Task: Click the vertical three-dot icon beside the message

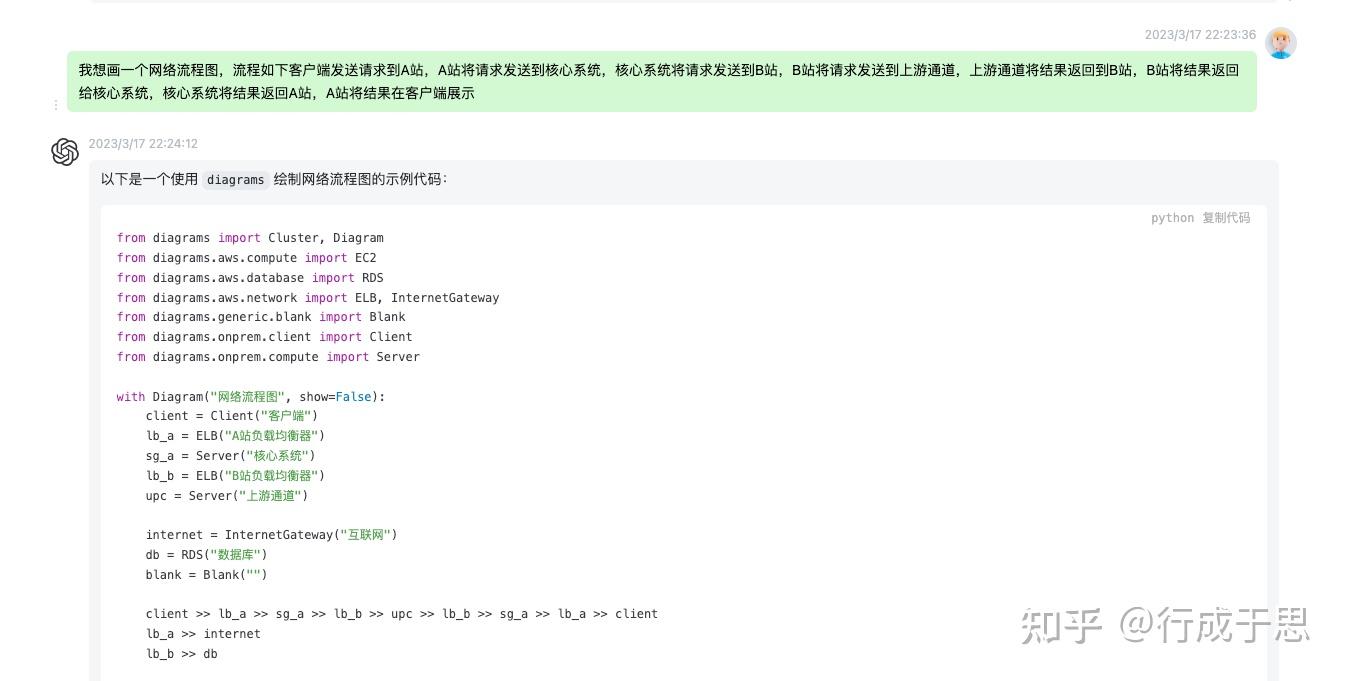Action: tap(56, 105)
